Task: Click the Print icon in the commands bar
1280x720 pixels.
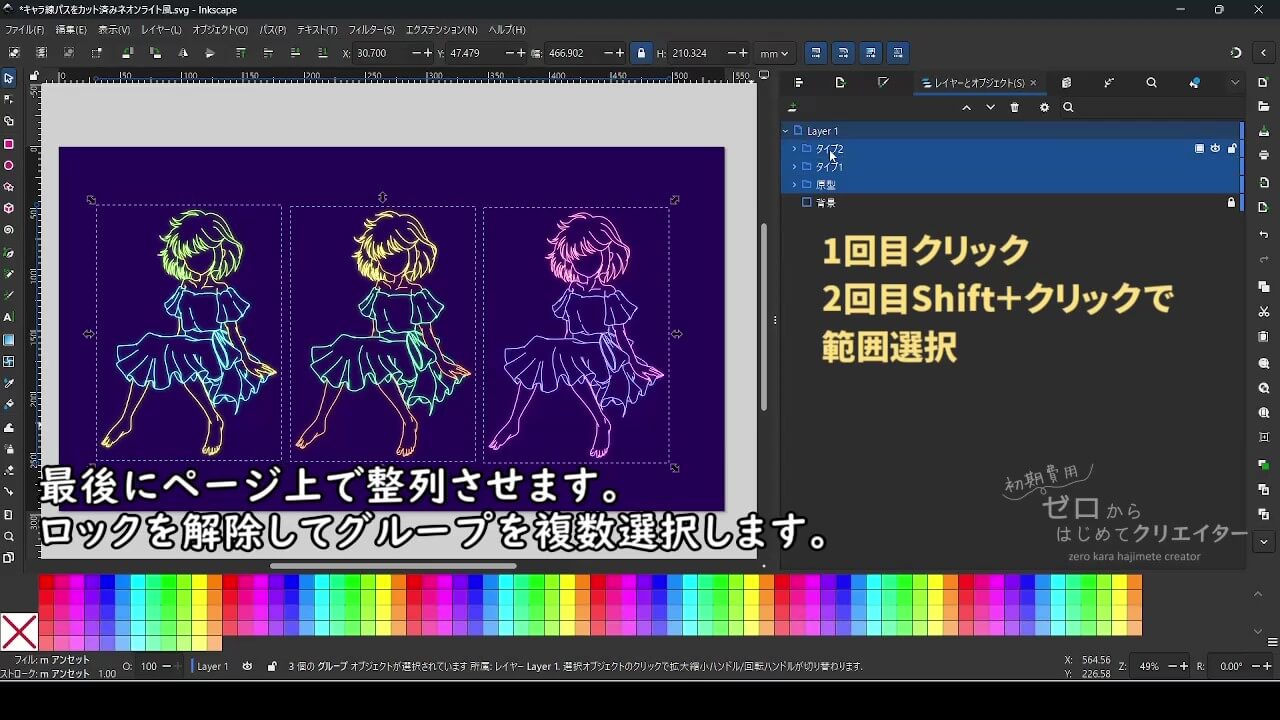Action: [x=1264, y=155]
